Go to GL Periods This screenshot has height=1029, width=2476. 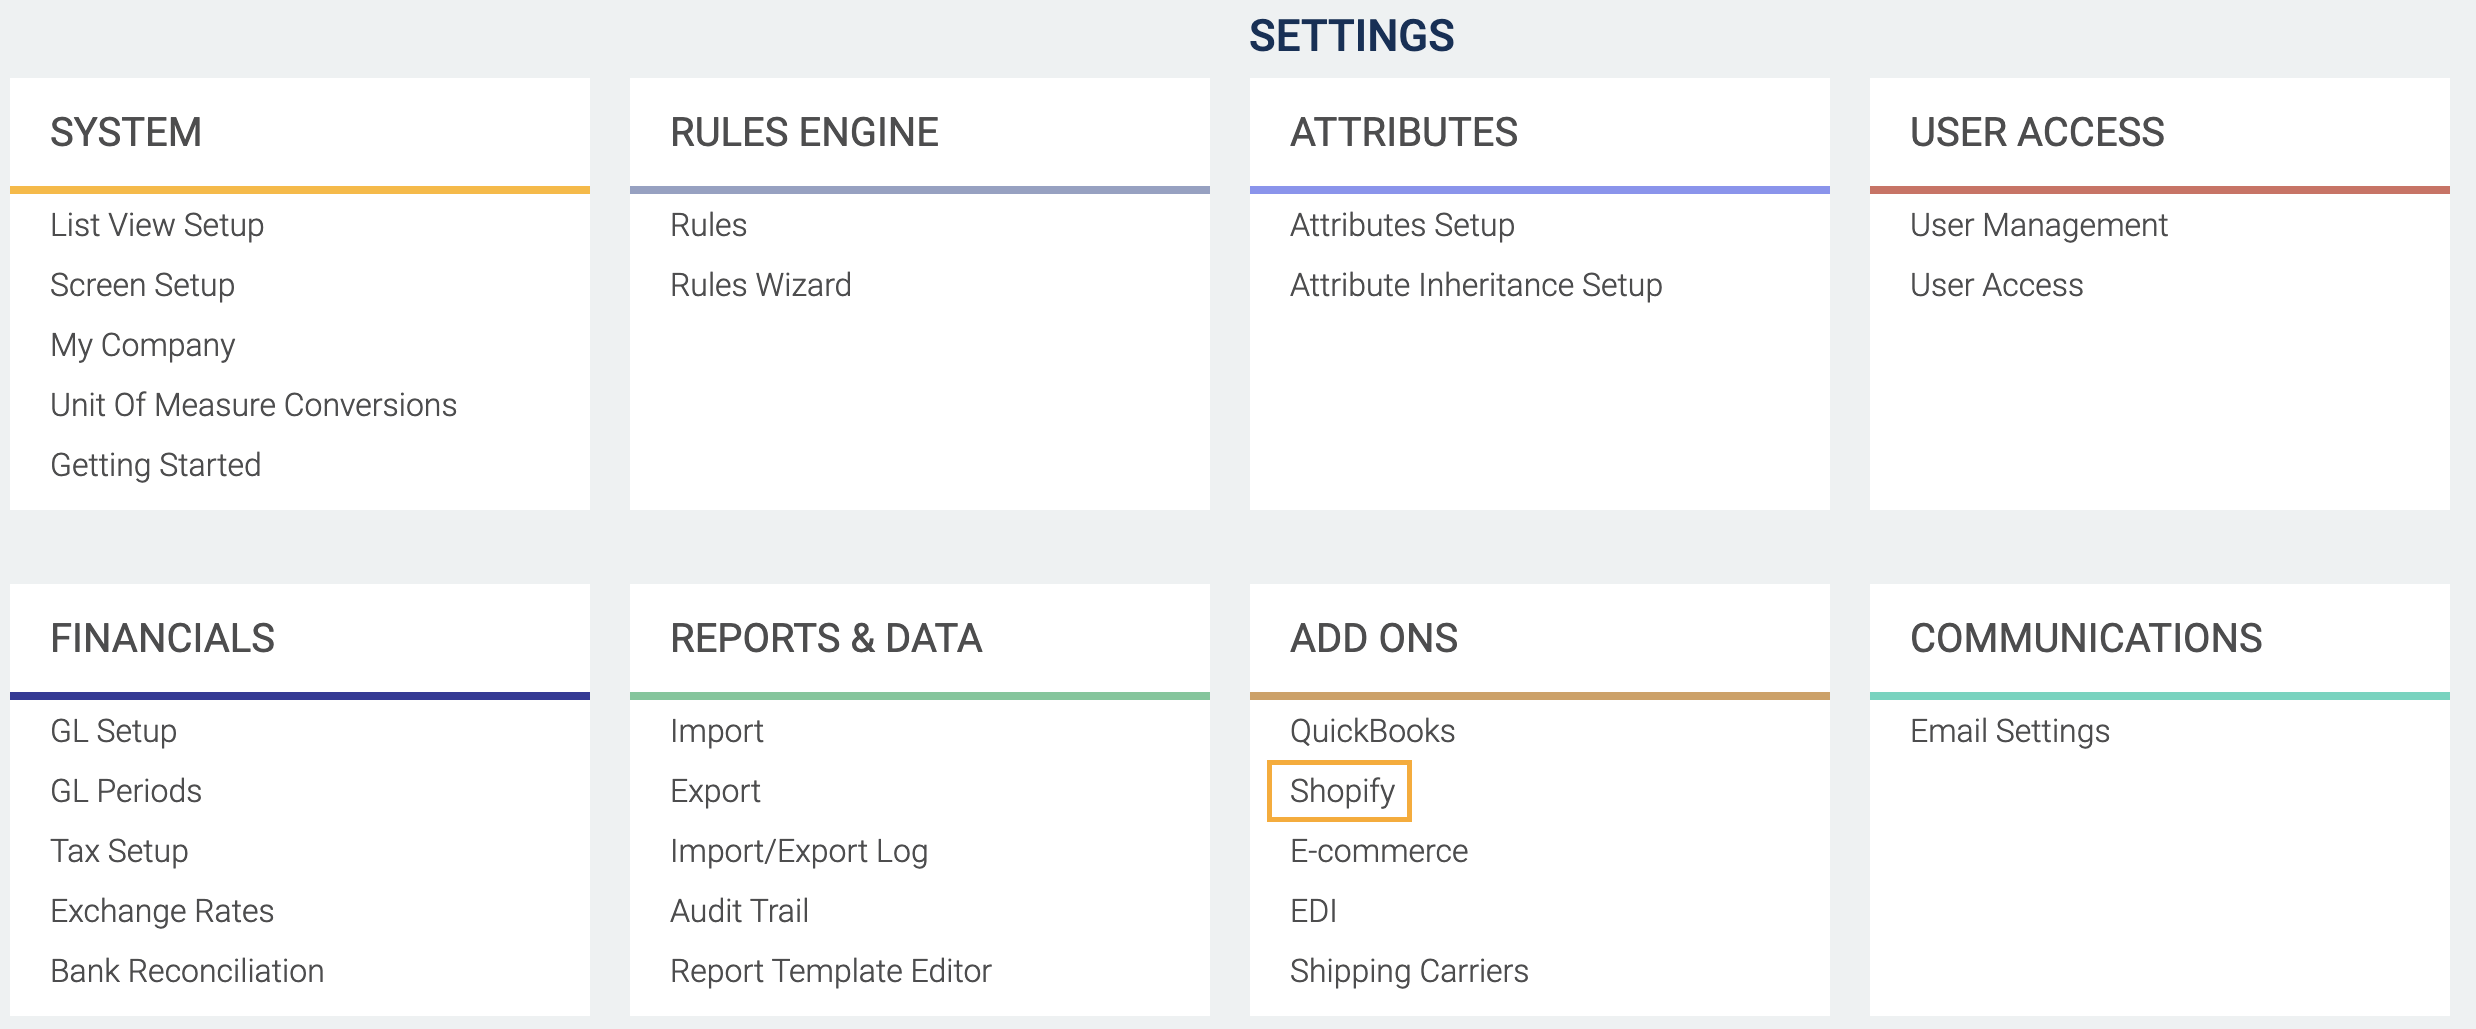[126, 791]
